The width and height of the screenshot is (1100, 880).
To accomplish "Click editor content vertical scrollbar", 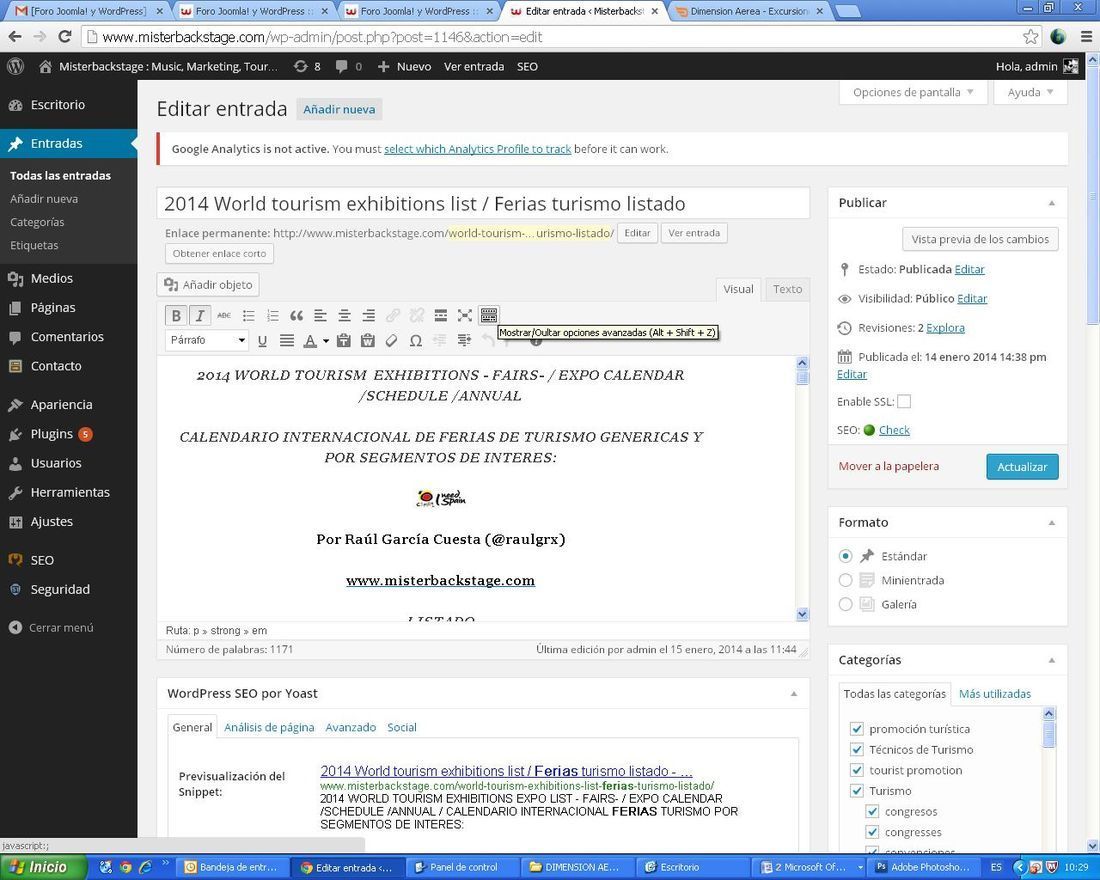I will (x=803, y=488).
